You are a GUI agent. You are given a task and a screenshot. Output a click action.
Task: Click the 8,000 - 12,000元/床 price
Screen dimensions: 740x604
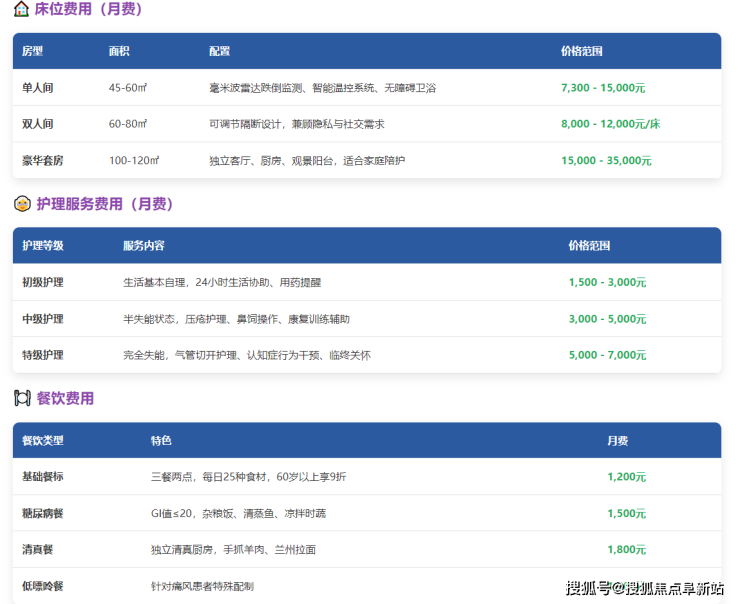click(610, 124)
